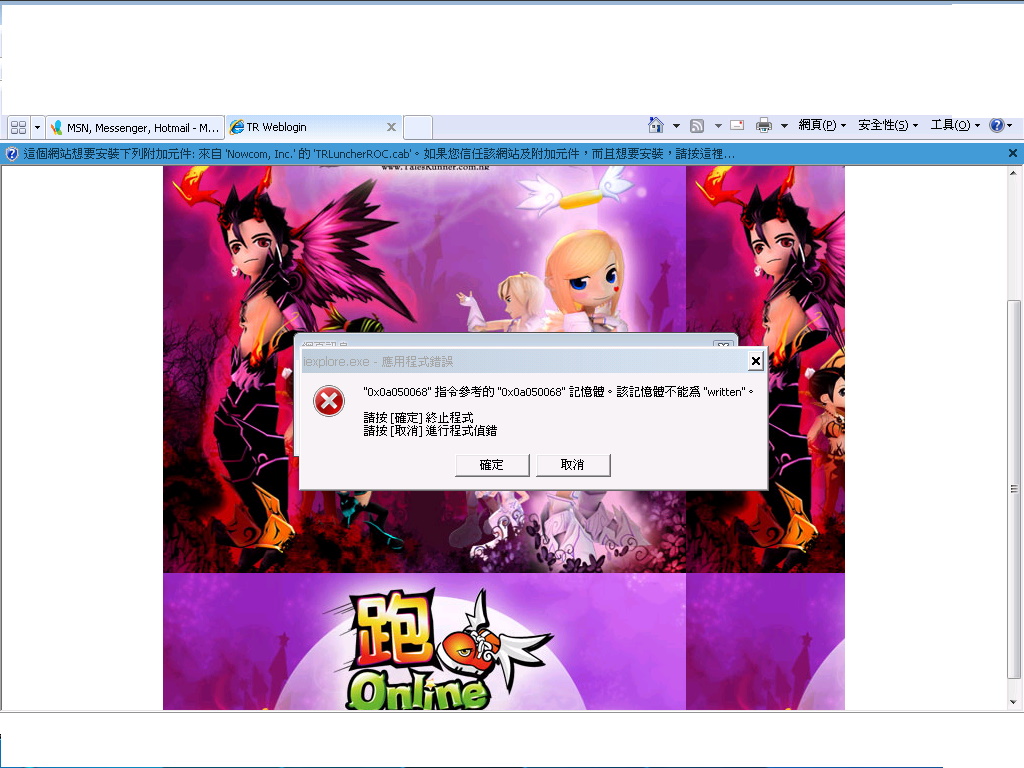Click 取消 to debug the program

pos(573,465)
